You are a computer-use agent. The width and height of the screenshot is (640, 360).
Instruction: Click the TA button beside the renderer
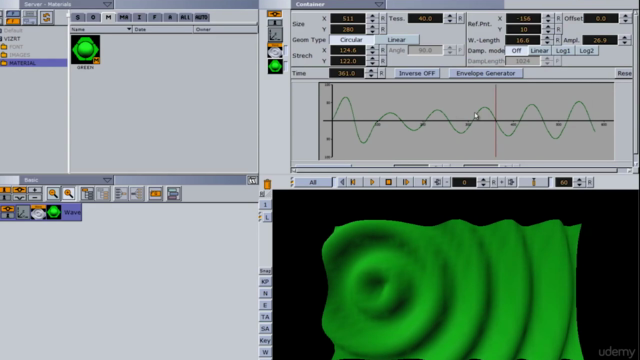point(265,317)
